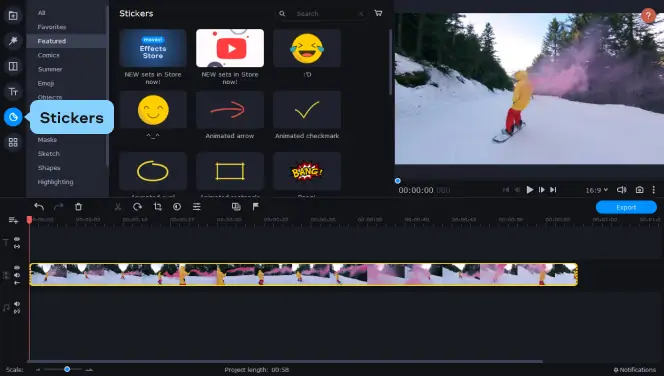Open the More tools grid icon

tap(13, 142)
